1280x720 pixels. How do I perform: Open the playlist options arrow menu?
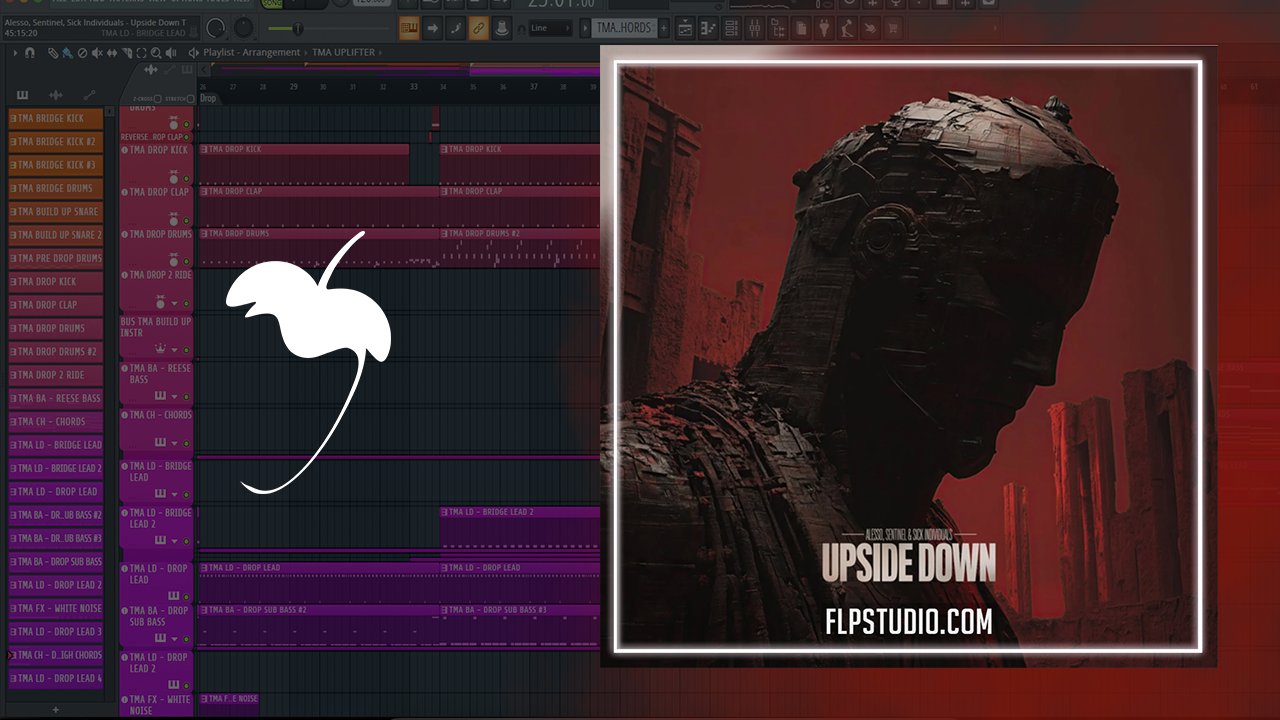pos(16,52)
